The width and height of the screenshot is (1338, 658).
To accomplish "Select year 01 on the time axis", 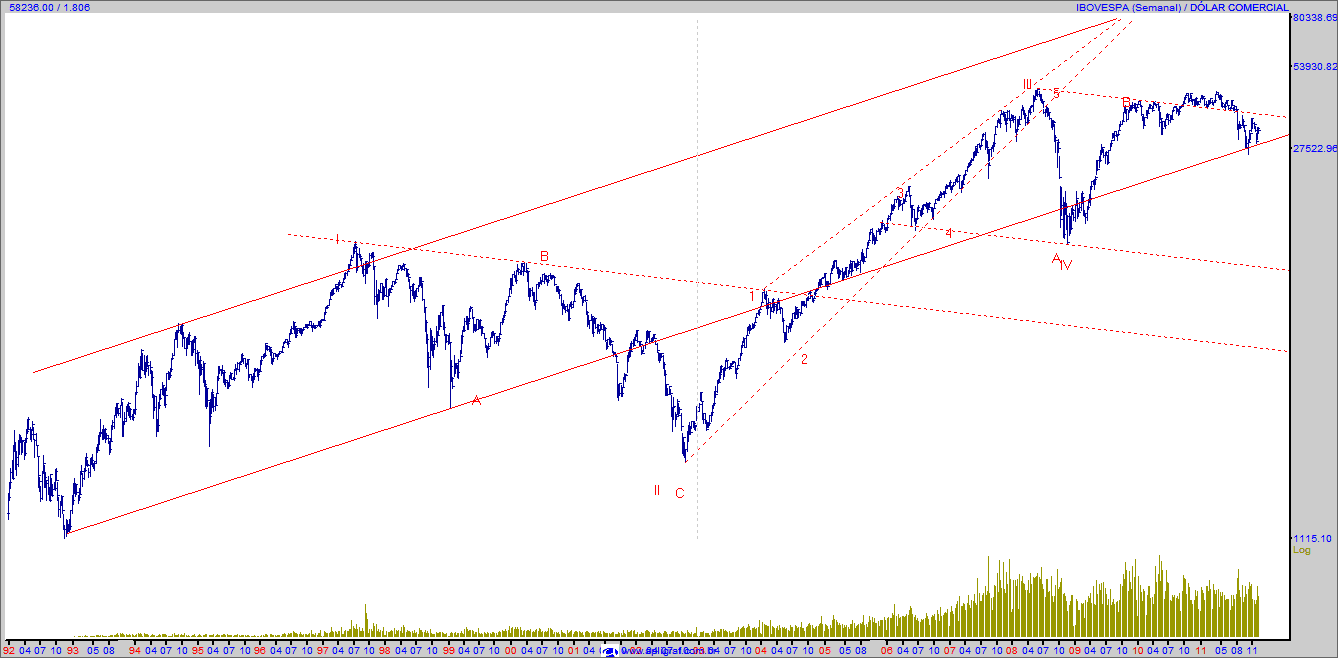I will coord(573,650).
